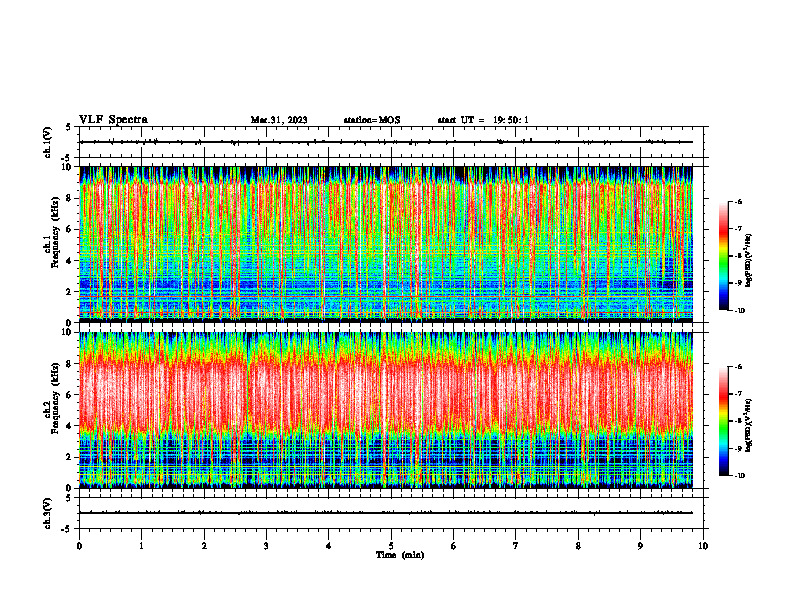The image size is (792, 612).
Task: Select the date label "Mar.31, 2023"
Action: 279,120
